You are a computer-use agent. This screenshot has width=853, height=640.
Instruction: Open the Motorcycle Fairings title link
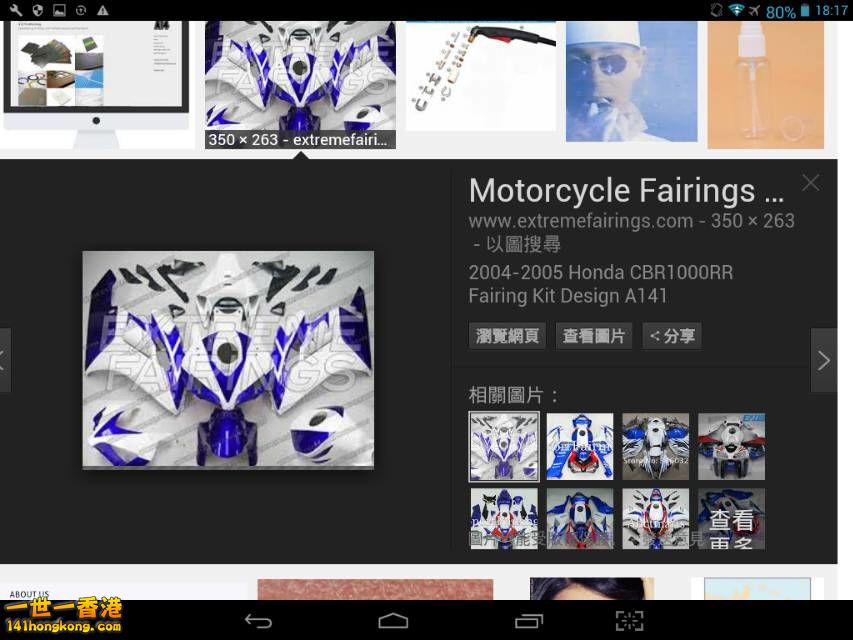pos(626,190)
